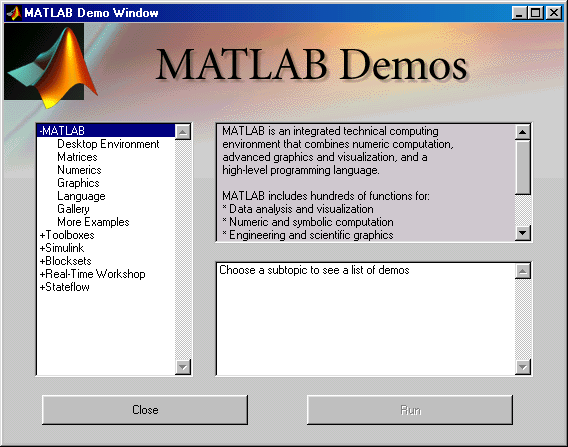Click the demo list scroll-up arrow

pos(523,271)
